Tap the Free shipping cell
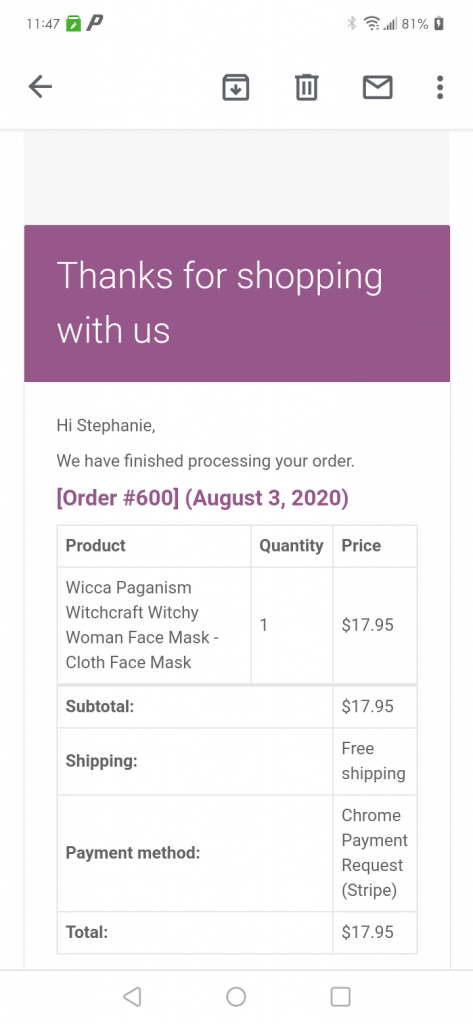This screenshot has width=473, height=1024. (x=374, y=761)
